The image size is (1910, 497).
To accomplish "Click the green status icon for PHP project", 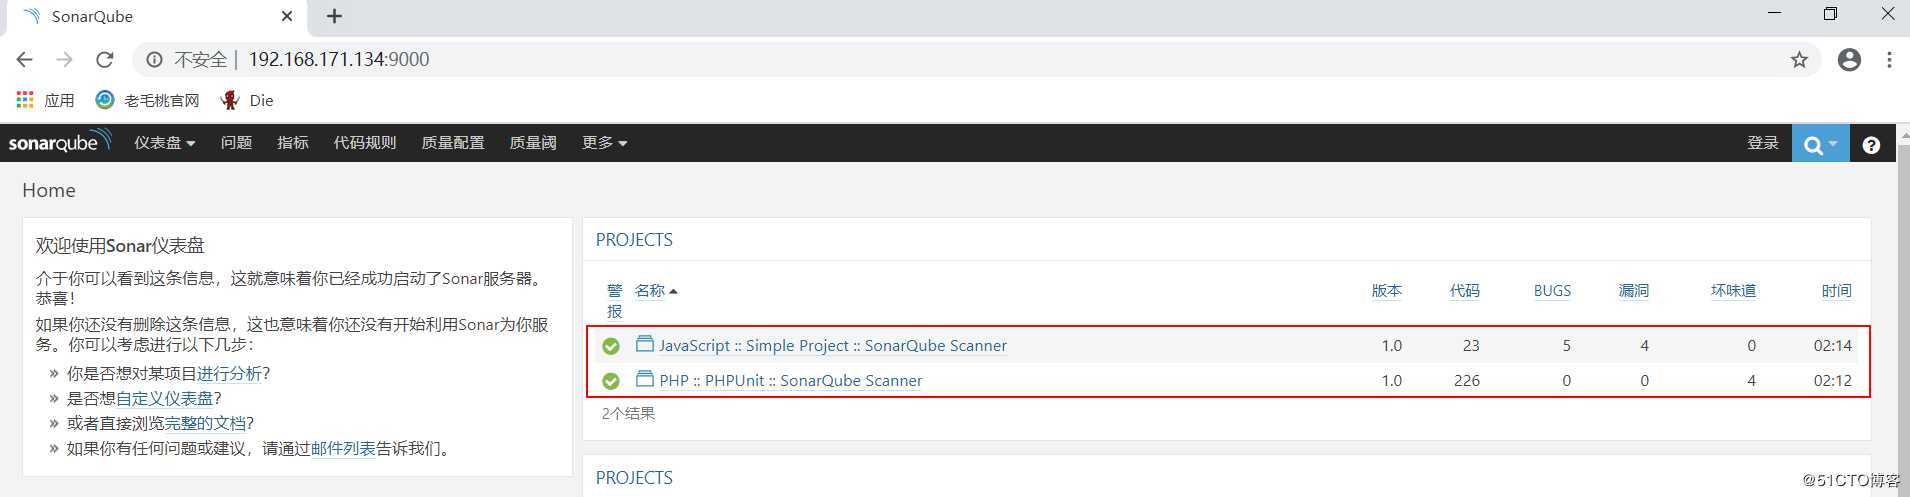I will tap(611, 381).
